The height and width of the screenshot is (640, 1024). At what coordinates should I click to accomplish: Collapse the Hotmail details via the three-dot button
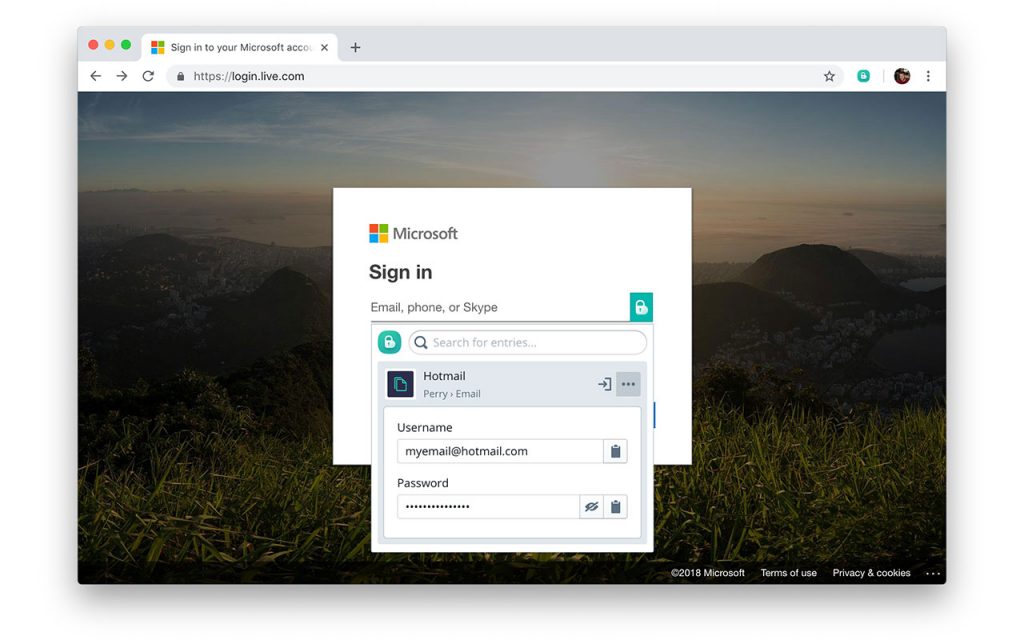tap(628, 384)
